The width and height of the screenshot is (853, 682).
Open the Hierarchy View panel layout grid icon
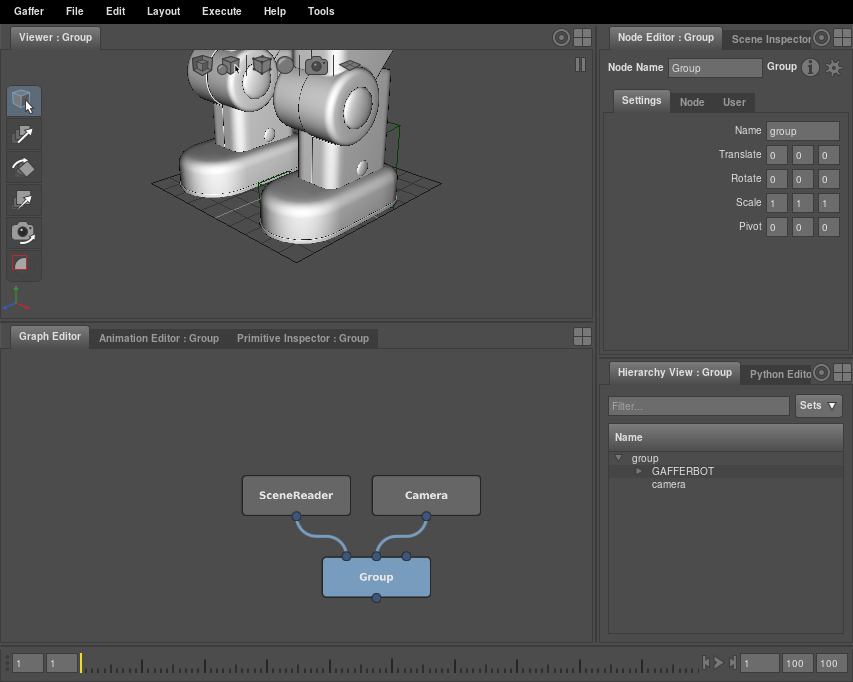pos(842,373)
